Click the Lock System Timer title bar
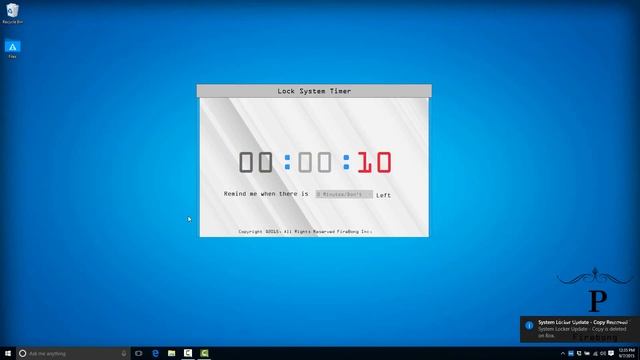The width and height of the screenshot is (640, 360). click(x=314, y=91)
